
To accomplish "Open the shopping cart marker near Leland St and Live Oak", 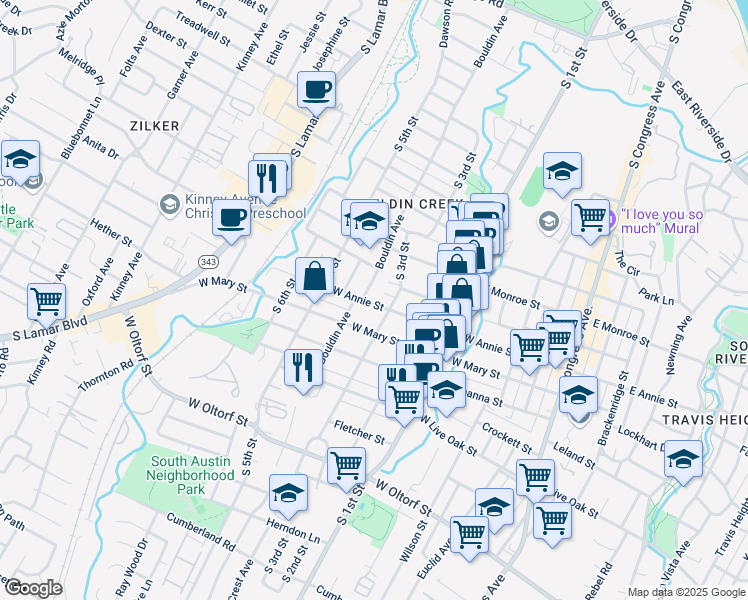I will click(x=536, y=478).
